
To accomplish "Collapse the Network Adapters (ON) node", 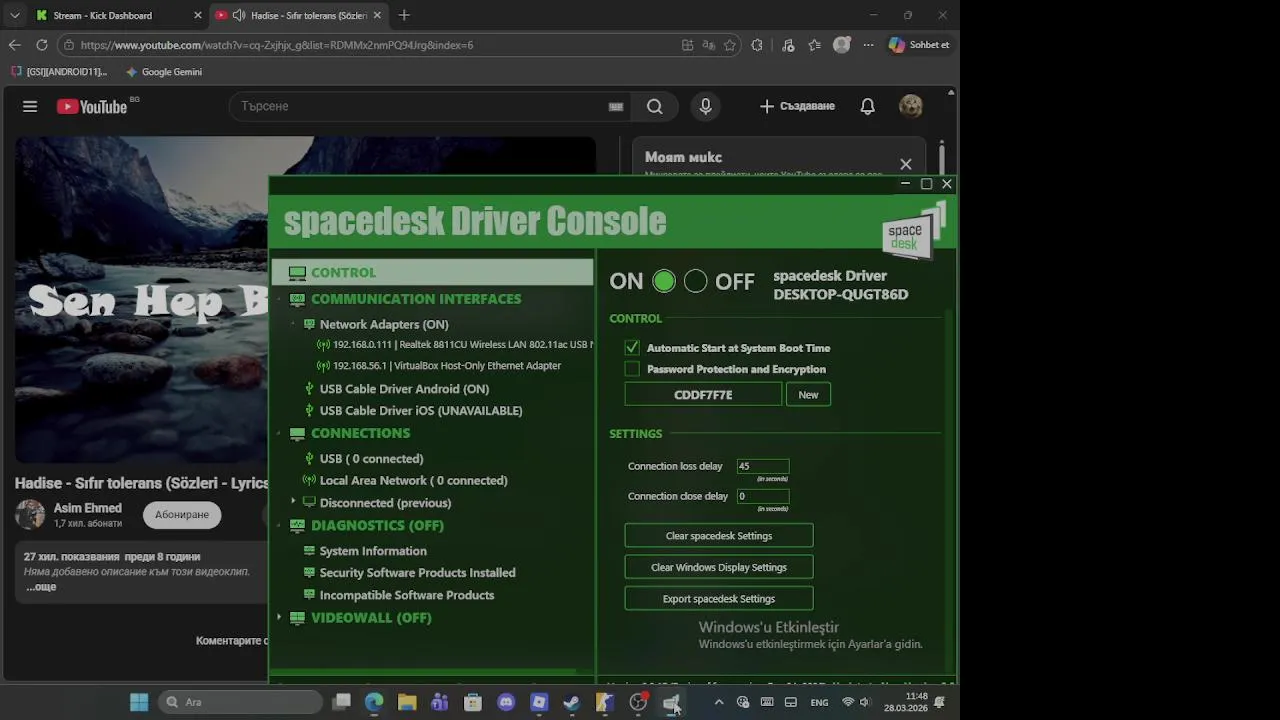I will [x=293, y=324].
